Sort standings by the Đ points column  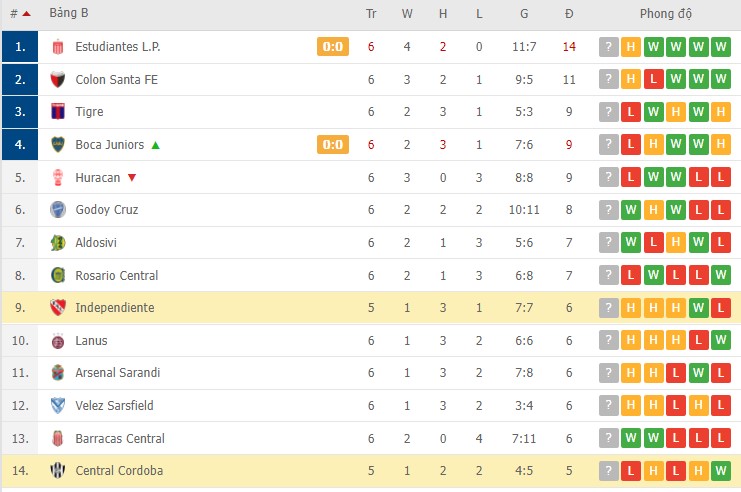tap(569, 14)
